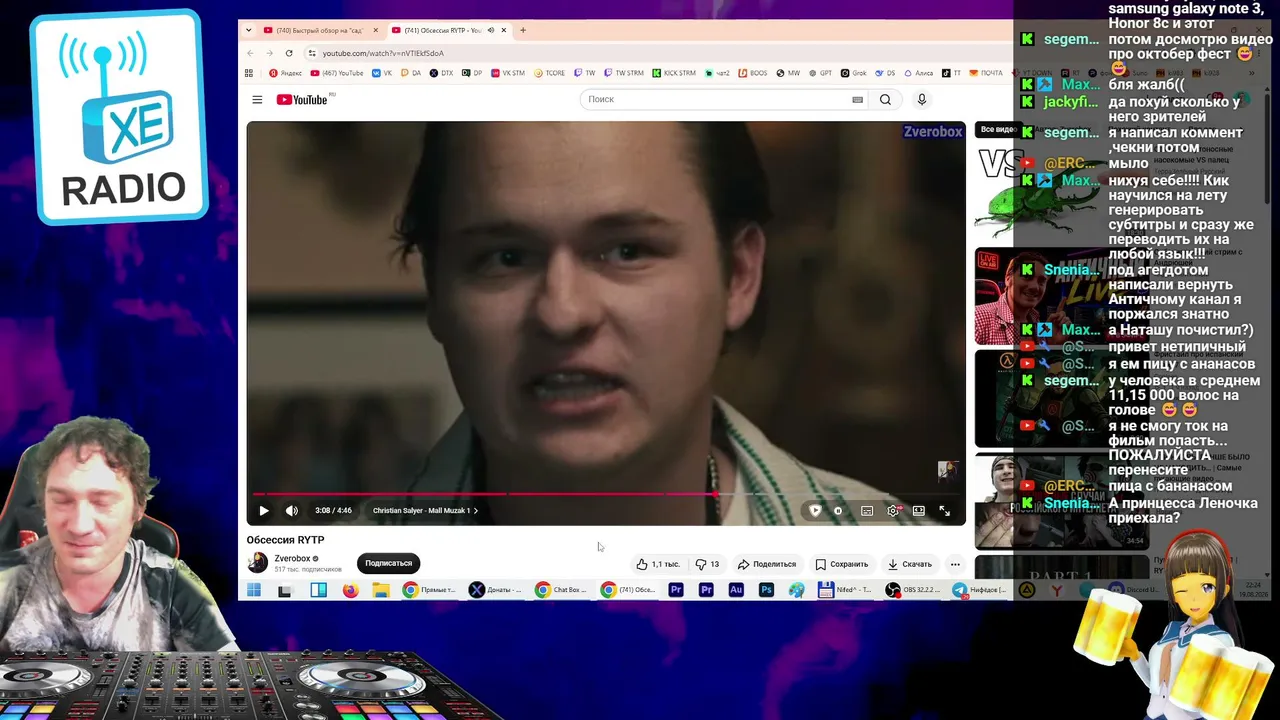Toggle subtitles in the video player
1280x720 pixels.
[x=867, y=510]
